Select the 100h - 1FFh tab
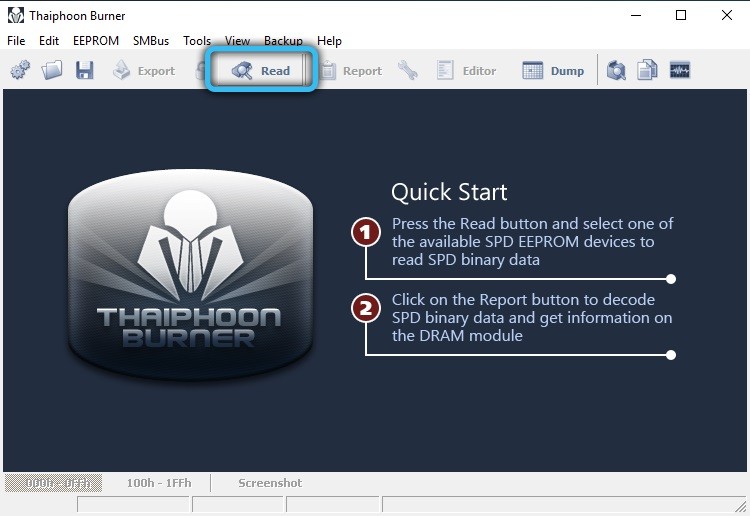The height and width of the screenshot is (516, 750). [x=159, y=483]
